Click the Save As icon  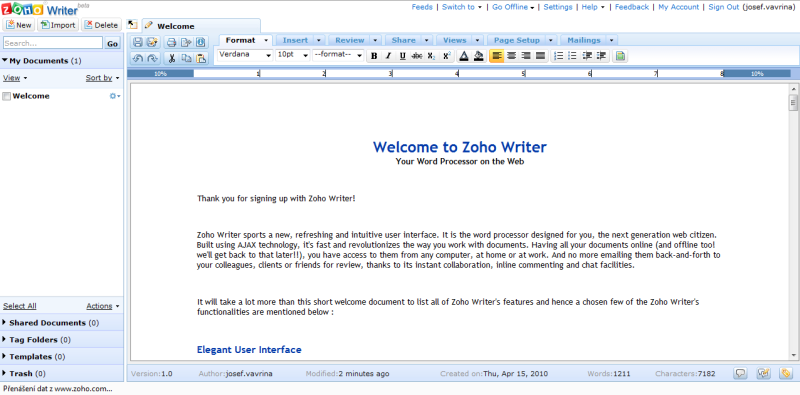click(152, 43)
